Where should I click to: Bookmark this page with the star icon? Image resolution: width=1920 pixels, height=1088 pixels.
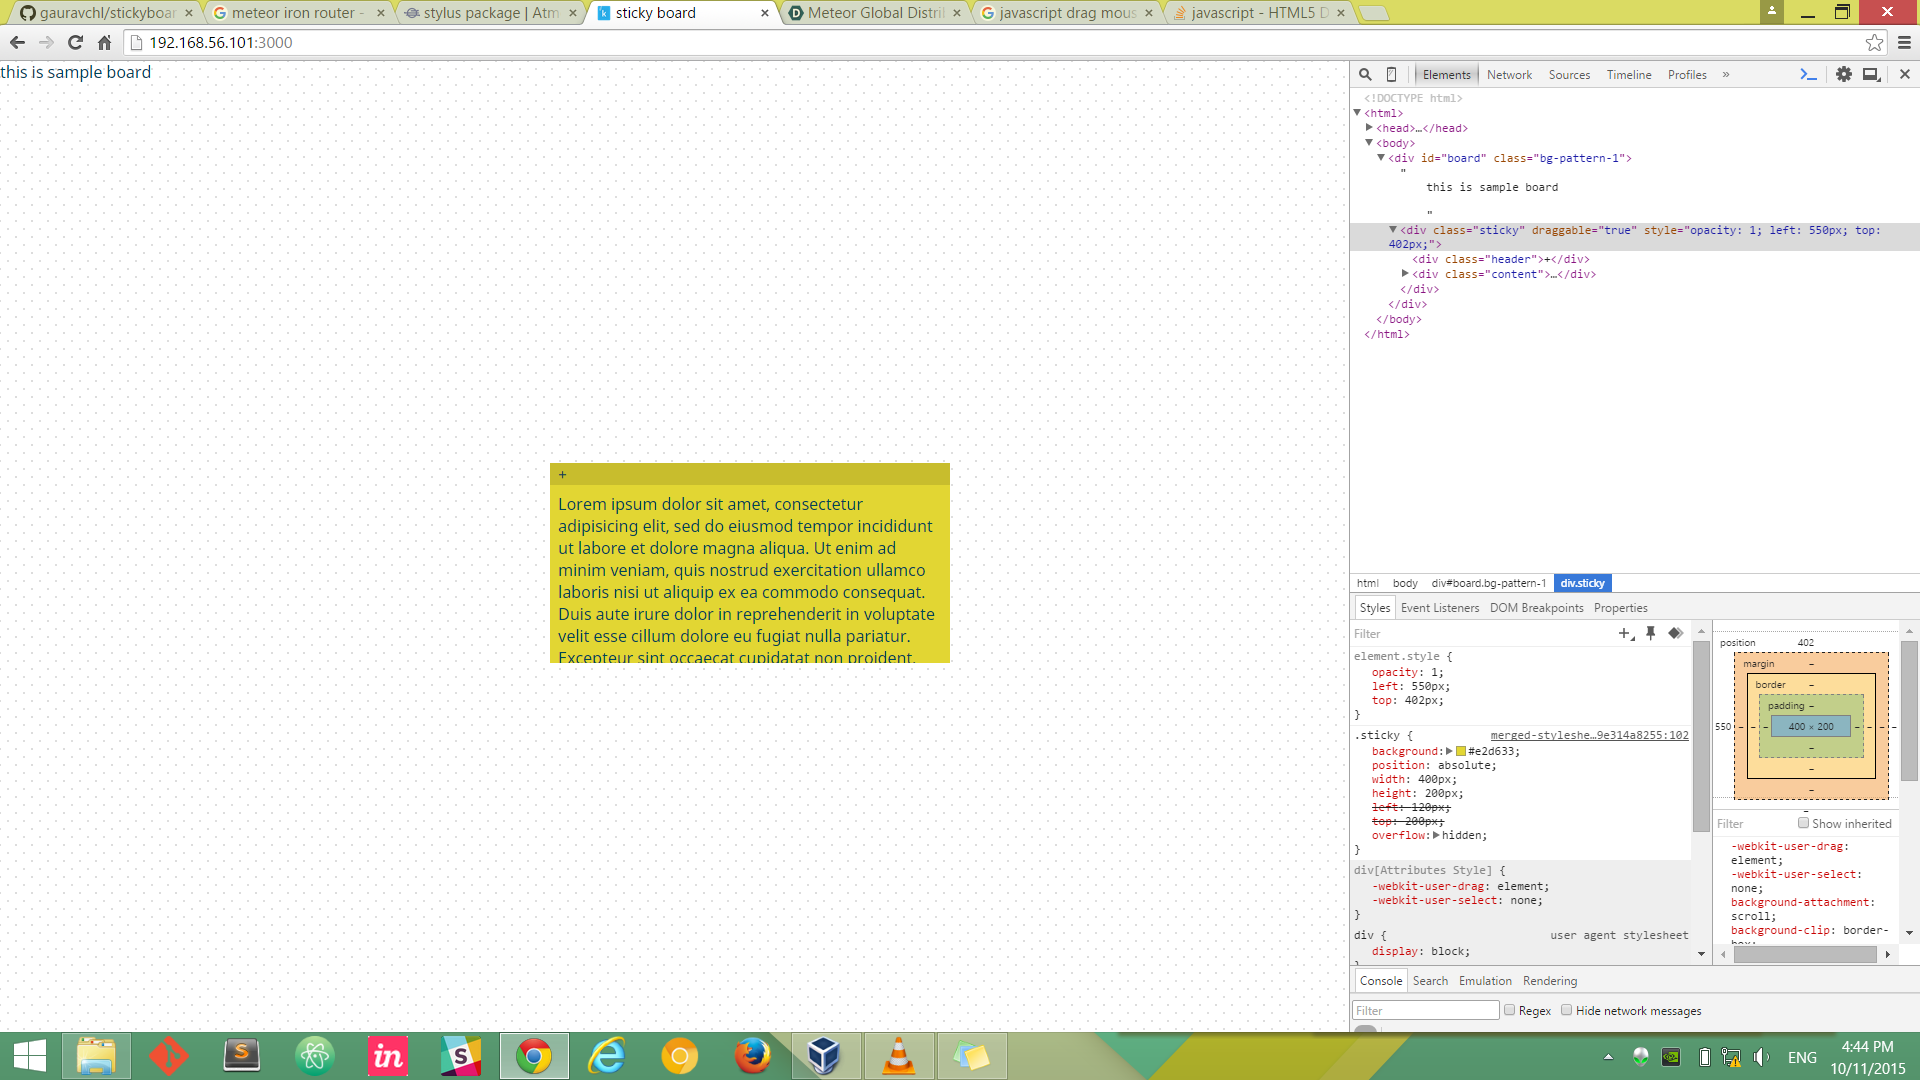click(1874, 42)
